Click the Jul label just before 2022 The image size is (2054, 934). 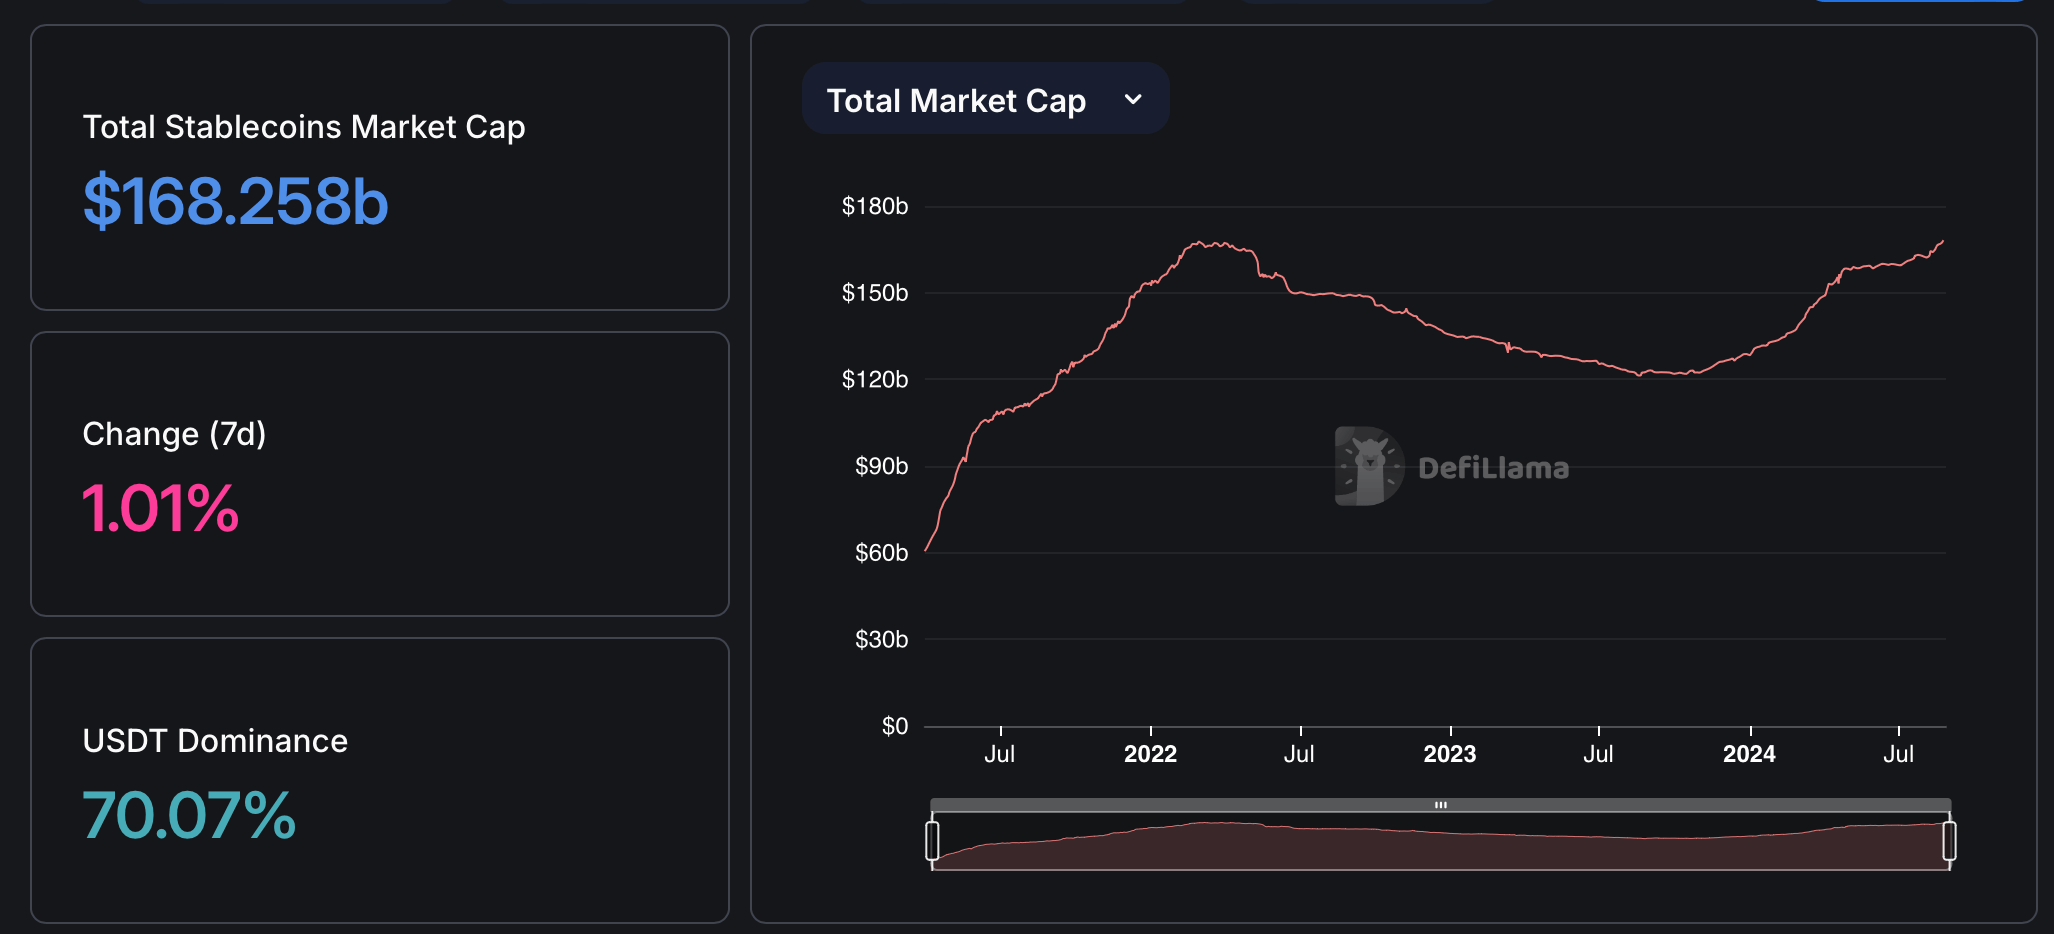pos(1000,754)
